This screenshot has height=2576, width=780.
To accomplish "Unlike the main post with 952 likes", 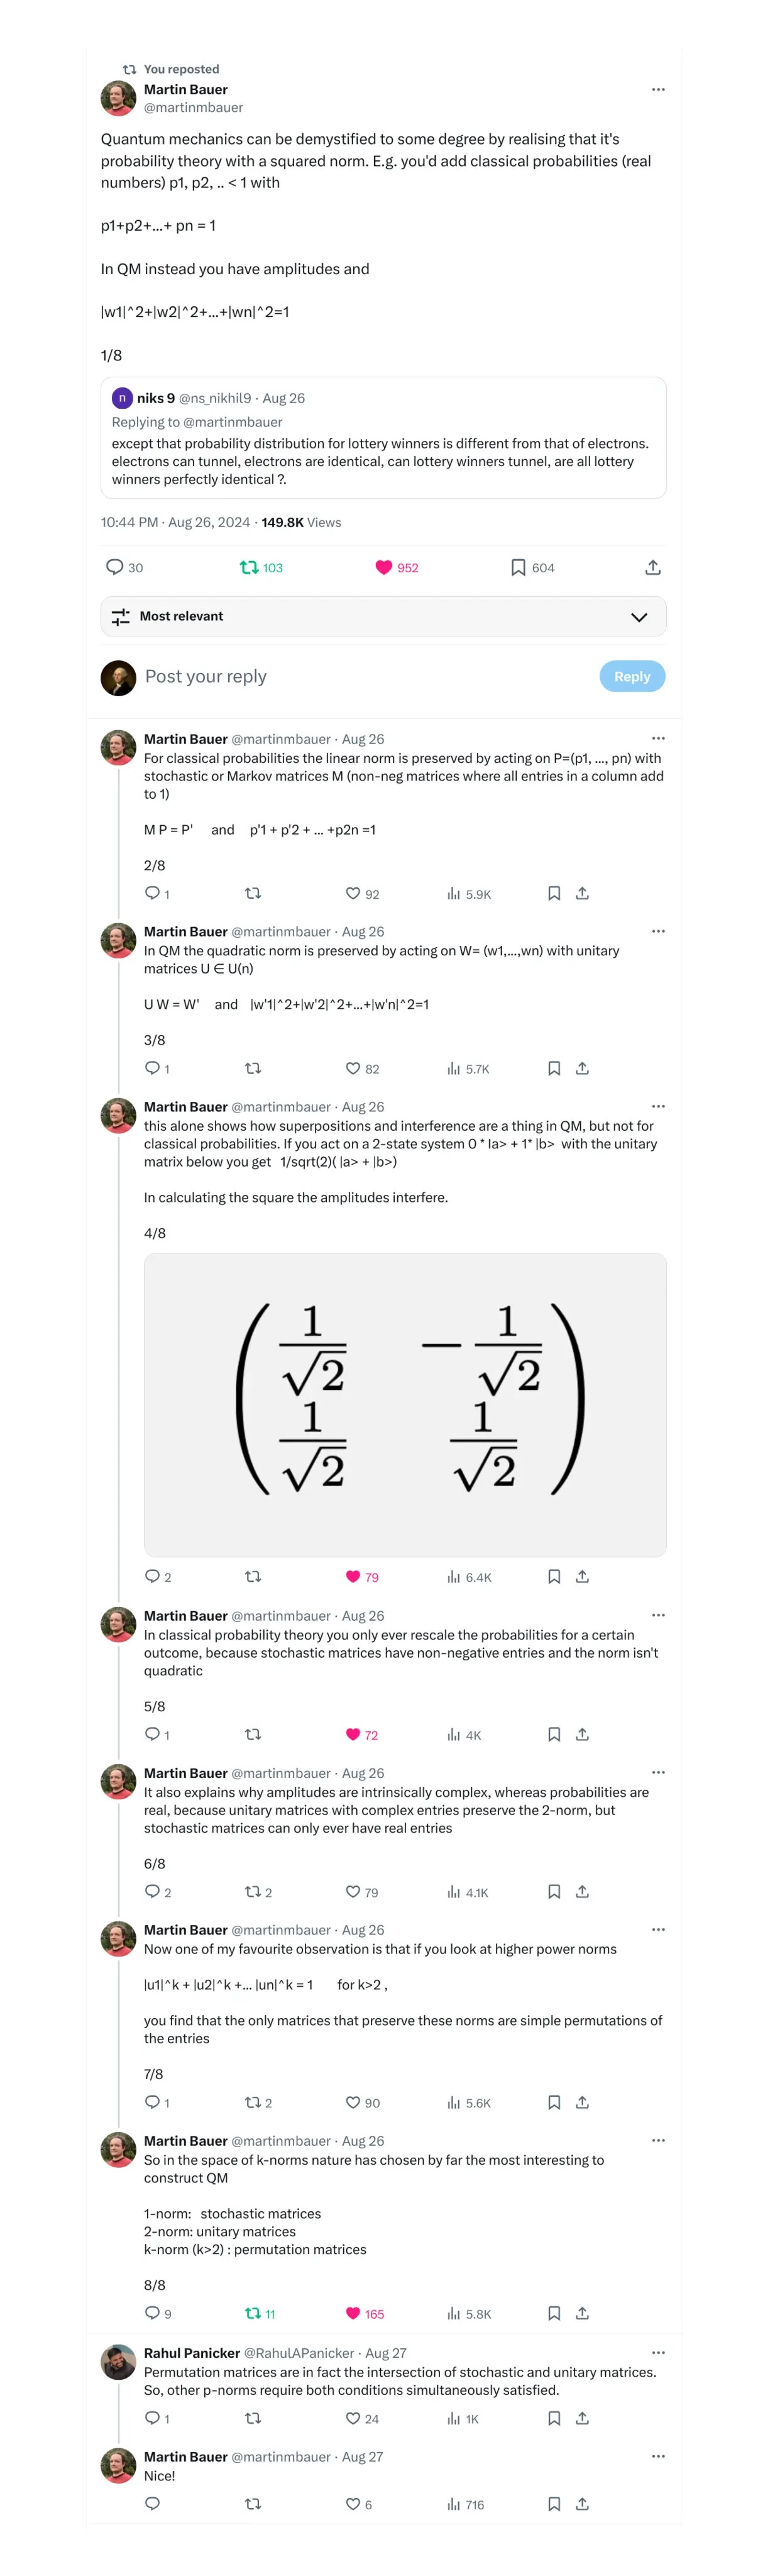I will pyautogui.click(x=384, y=568).
